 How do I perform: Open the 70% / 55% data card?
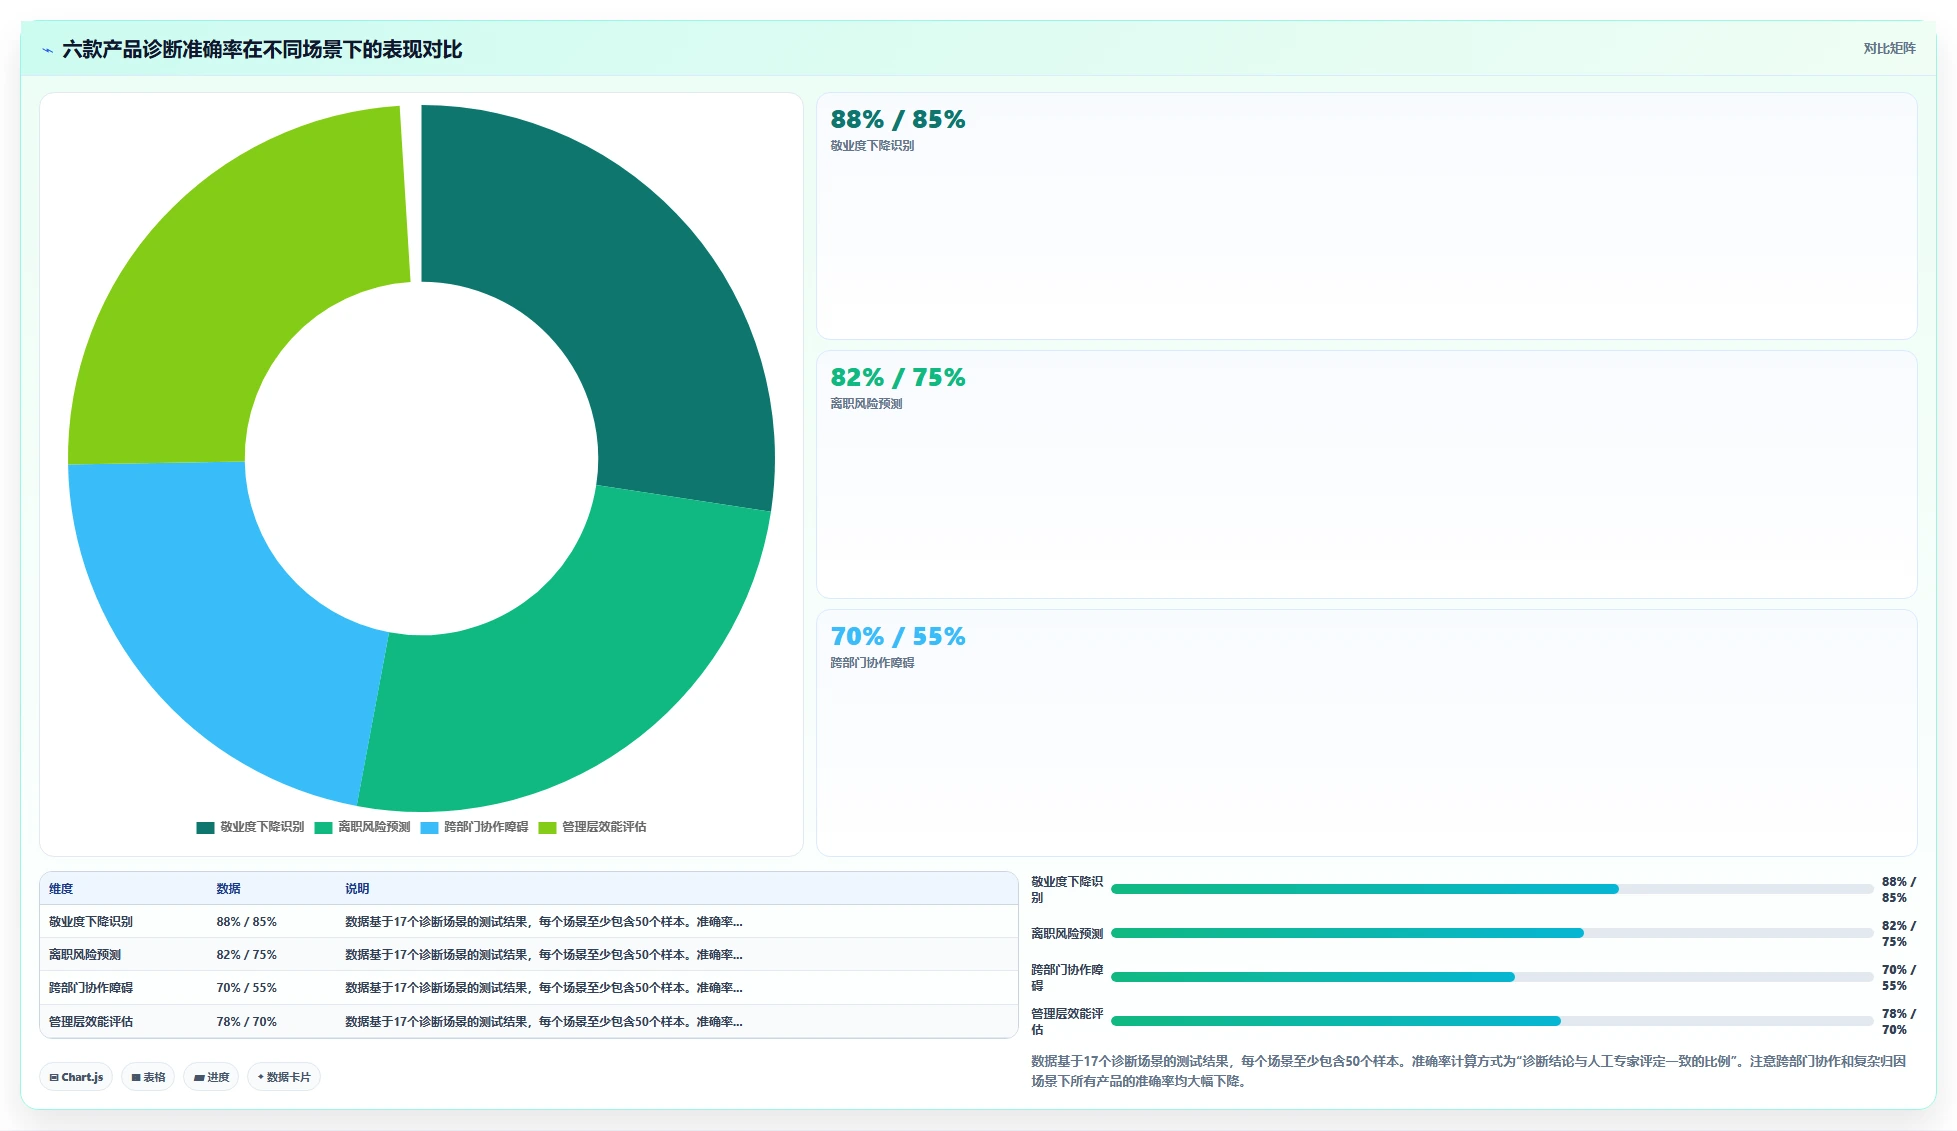(1366, 733)
